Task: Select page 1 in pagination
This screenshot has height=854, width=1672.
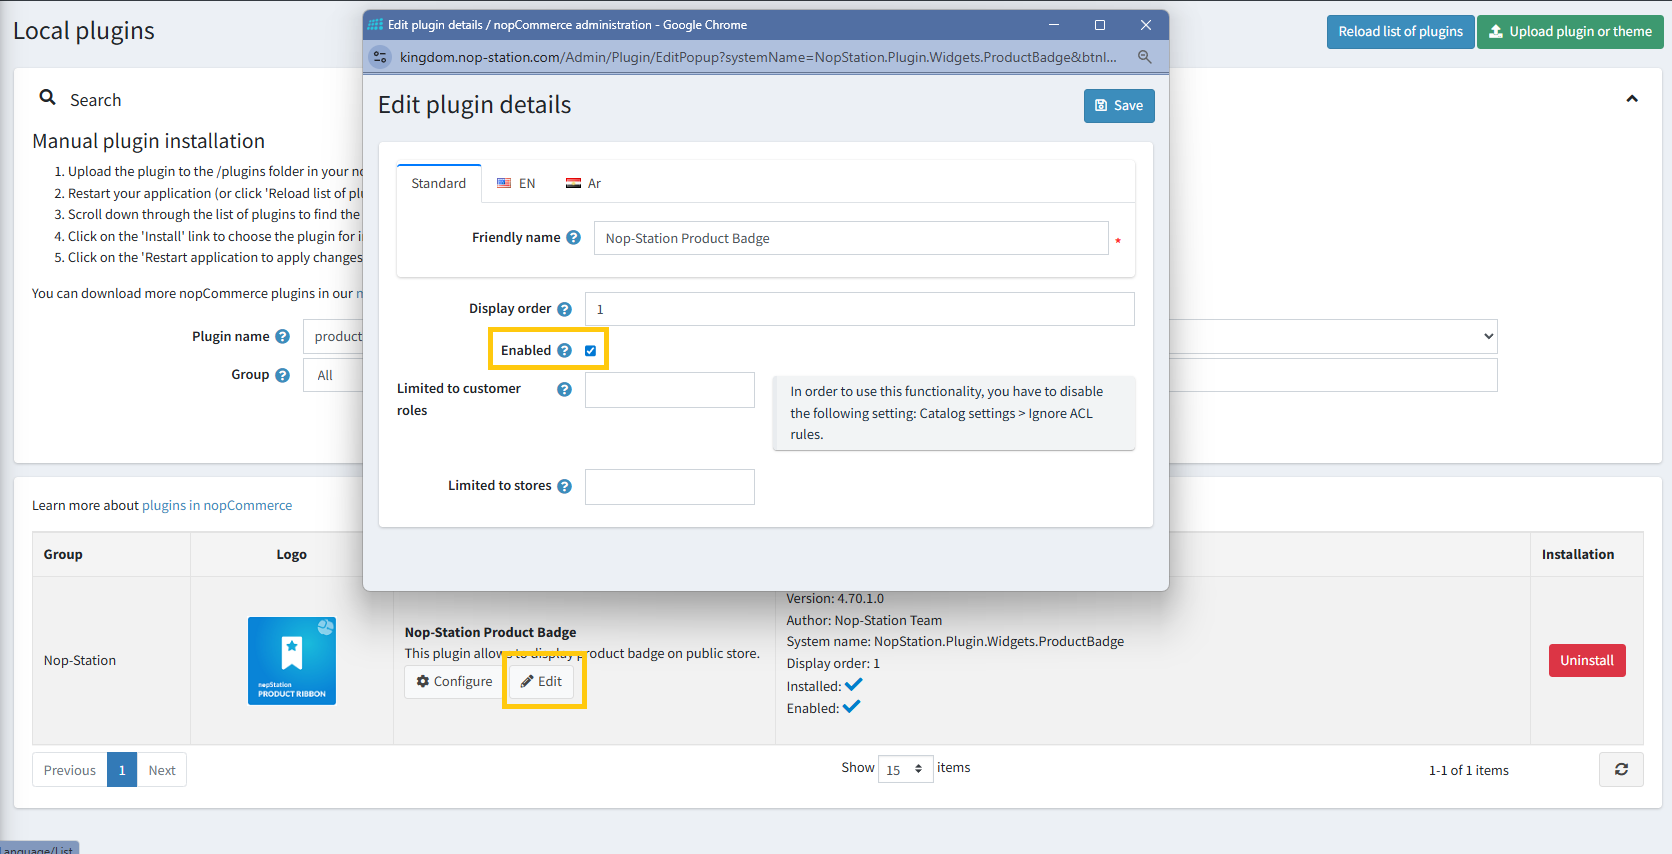Action: click(122, 770)
